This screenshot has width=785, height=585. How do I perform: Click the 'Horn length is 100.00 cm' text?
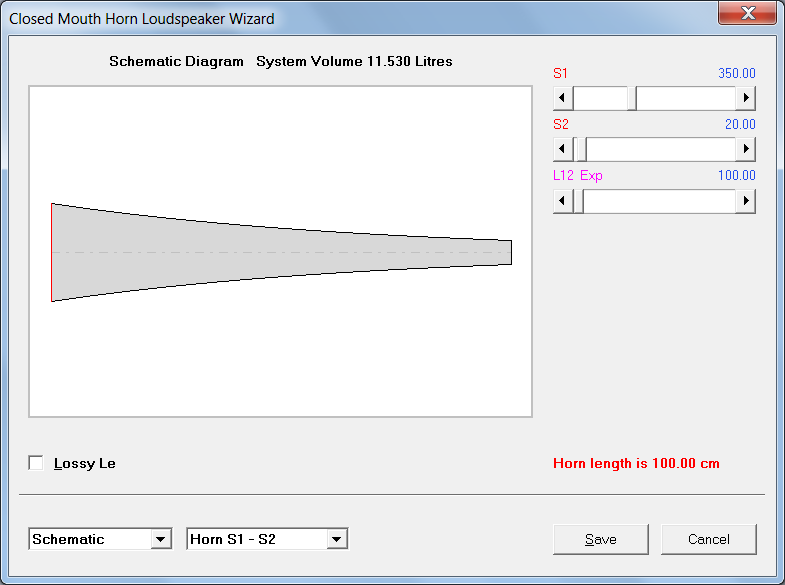pyautogui.click(x=636, y=463)
